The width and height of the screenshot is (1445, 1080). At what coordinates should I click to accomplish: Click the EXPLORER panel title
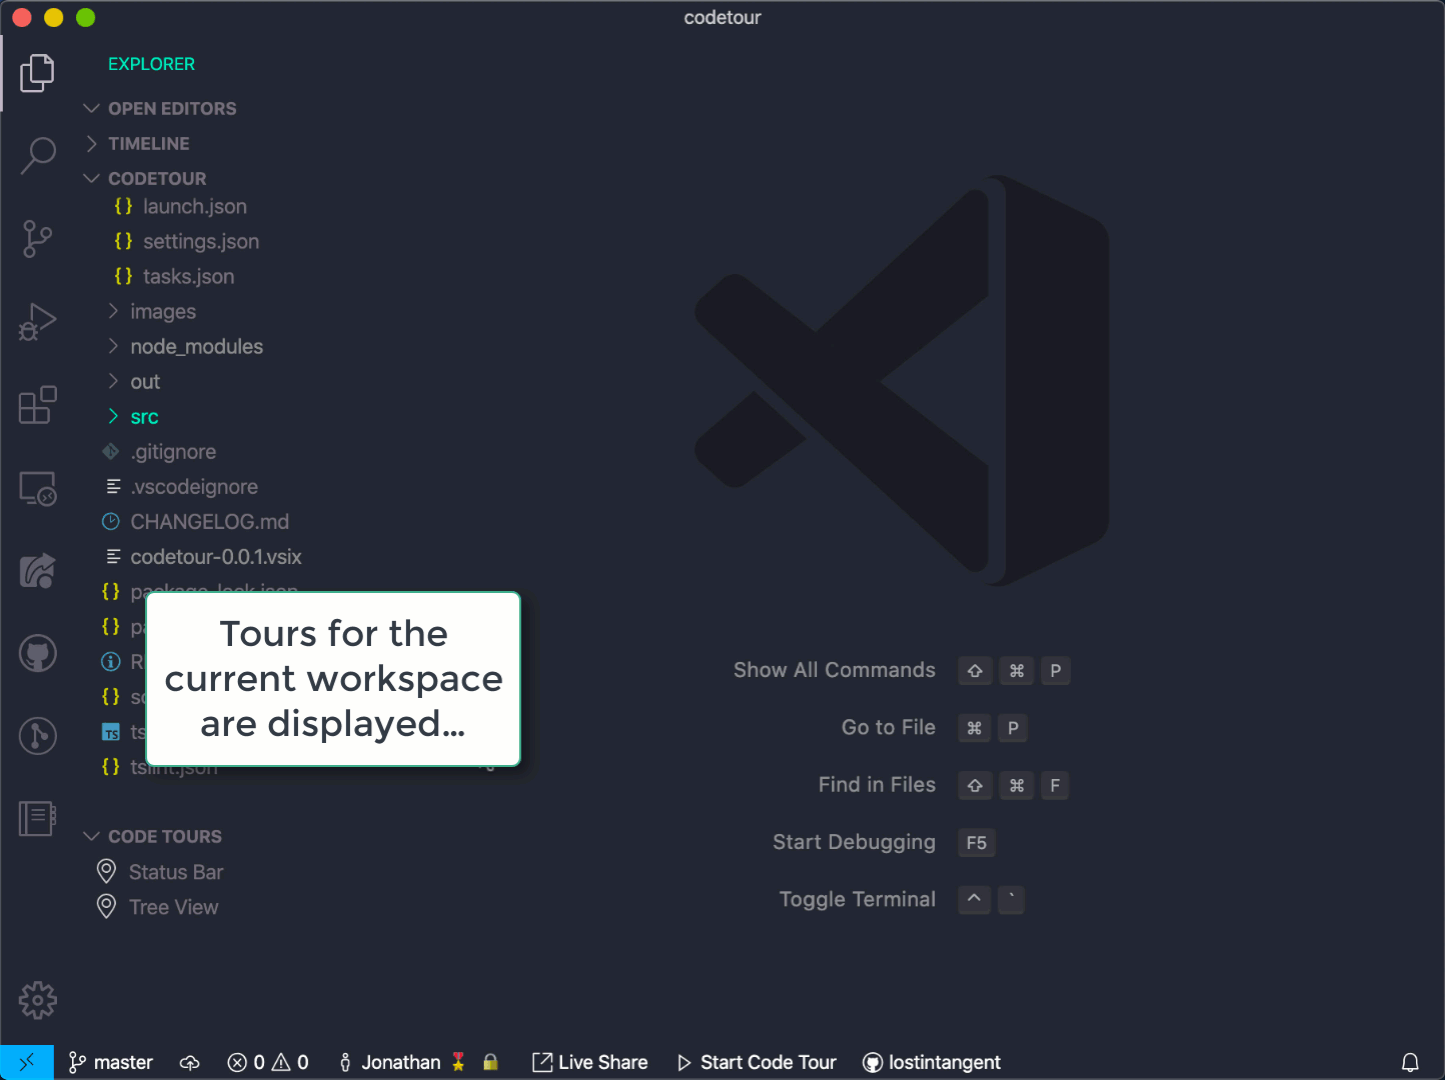(151, 64)
